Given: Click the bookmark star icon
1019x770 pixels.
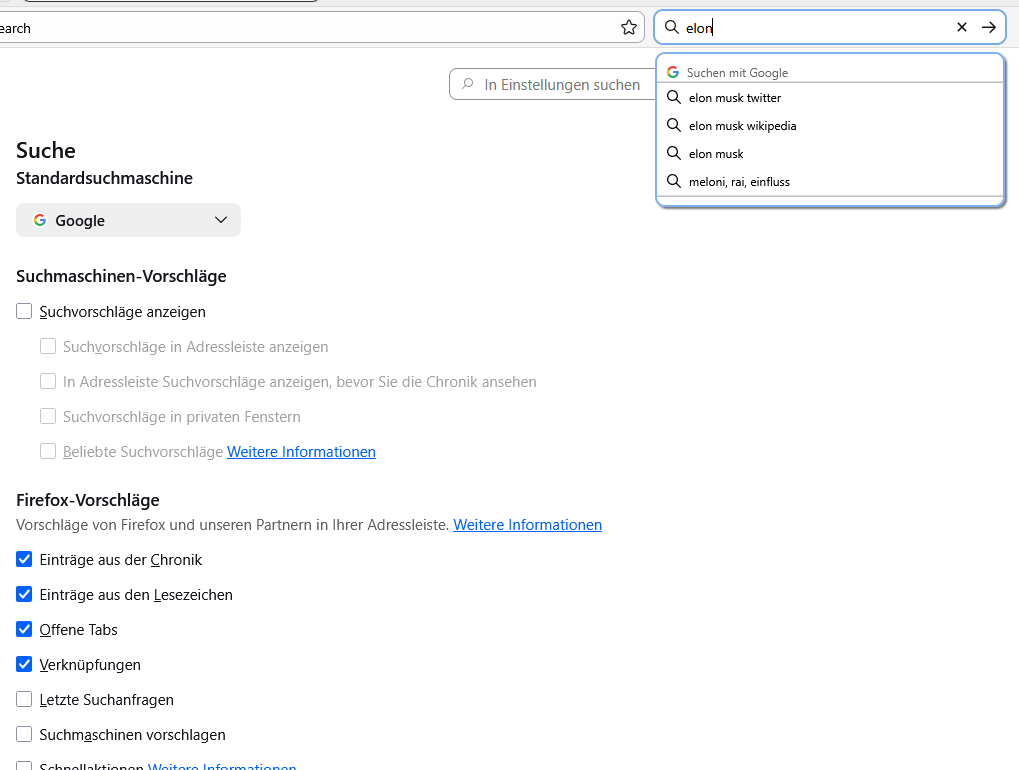Looking at the screenshot, I should pos(629,28).
